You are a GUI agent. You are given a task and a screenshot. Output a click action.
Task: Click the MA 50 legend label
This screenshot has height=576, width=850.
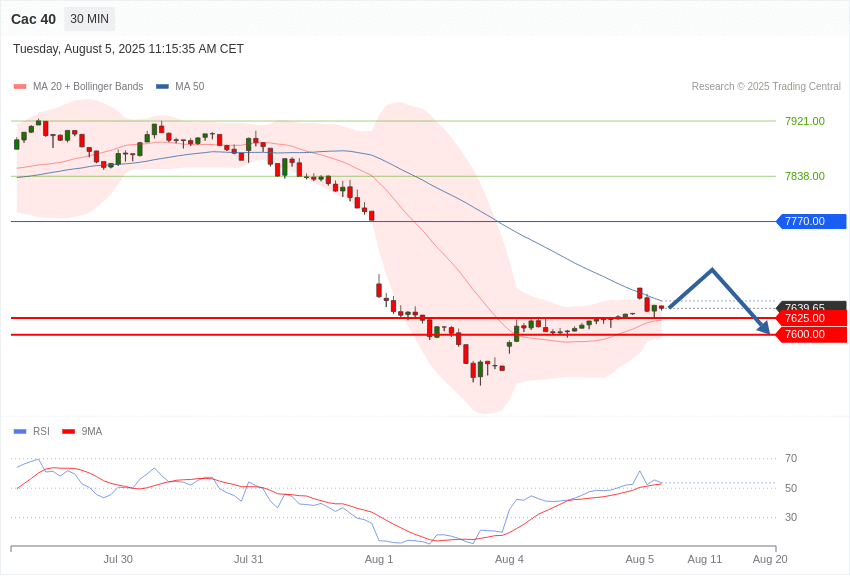pyautogui.click(x=190, y=87)
